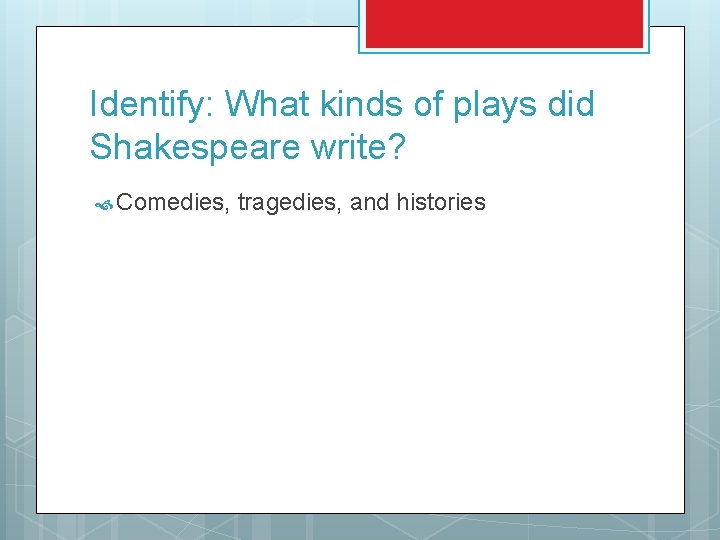This screenshot has height=540, width=720.
Task: Click the word "of" in the title
Action: pos(428,103)
